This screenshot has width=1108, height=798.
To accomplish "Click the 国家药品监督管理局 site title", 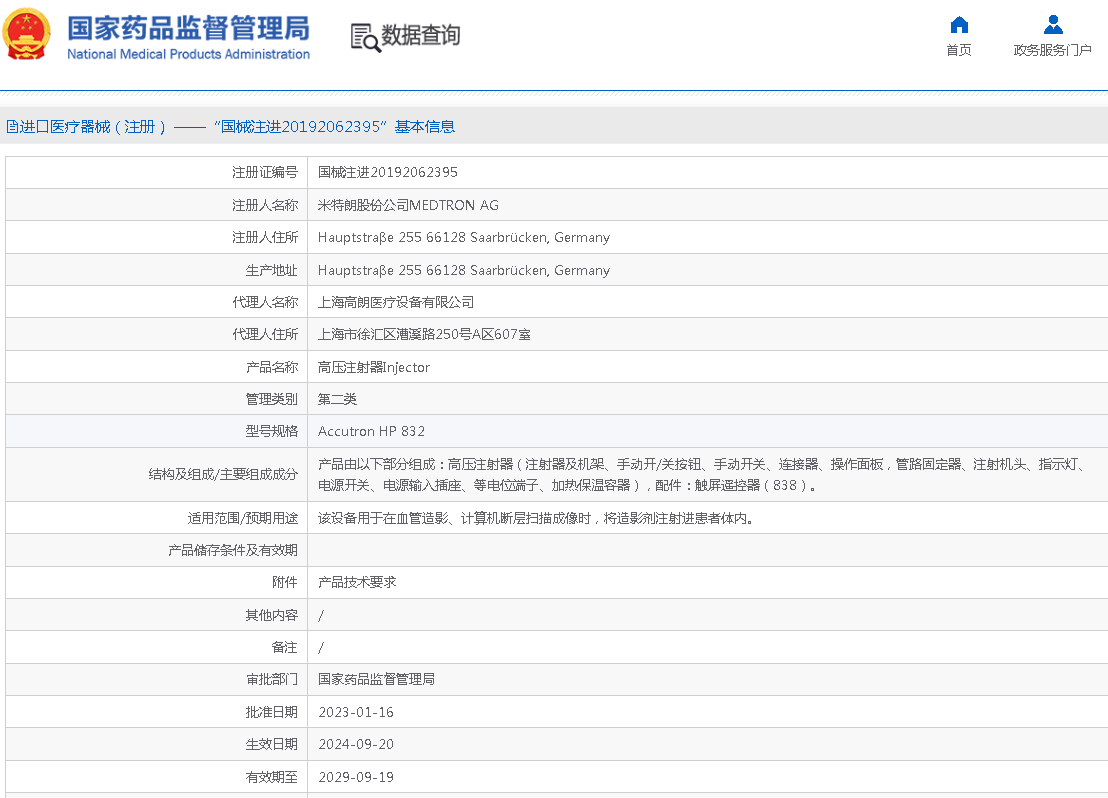I will (188, 27).
